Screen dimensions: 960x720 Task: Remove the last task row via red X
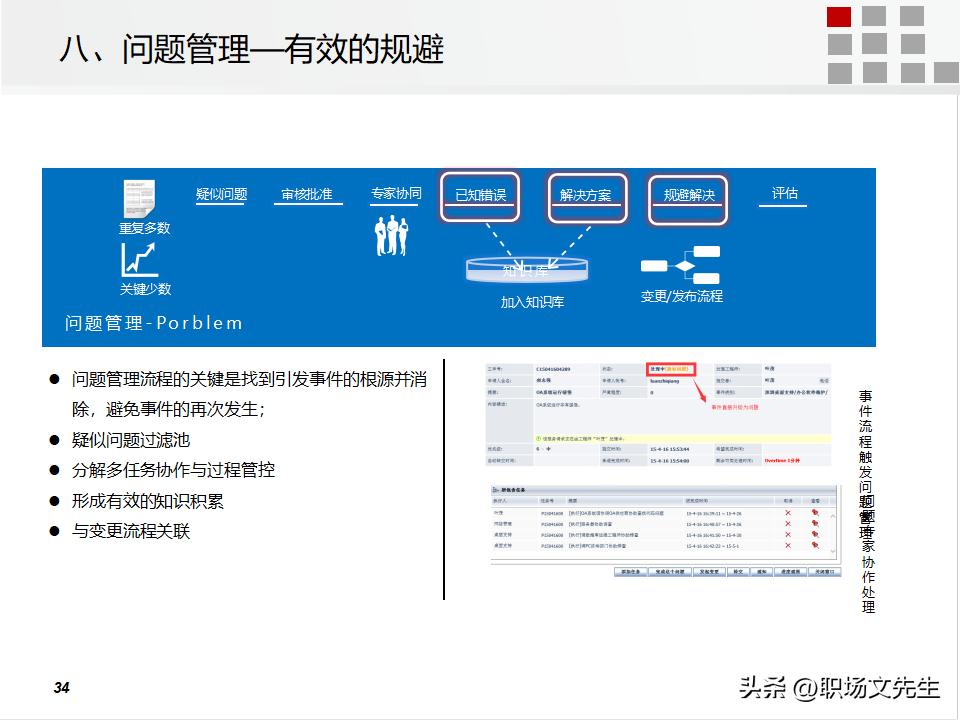pos(786,544)
